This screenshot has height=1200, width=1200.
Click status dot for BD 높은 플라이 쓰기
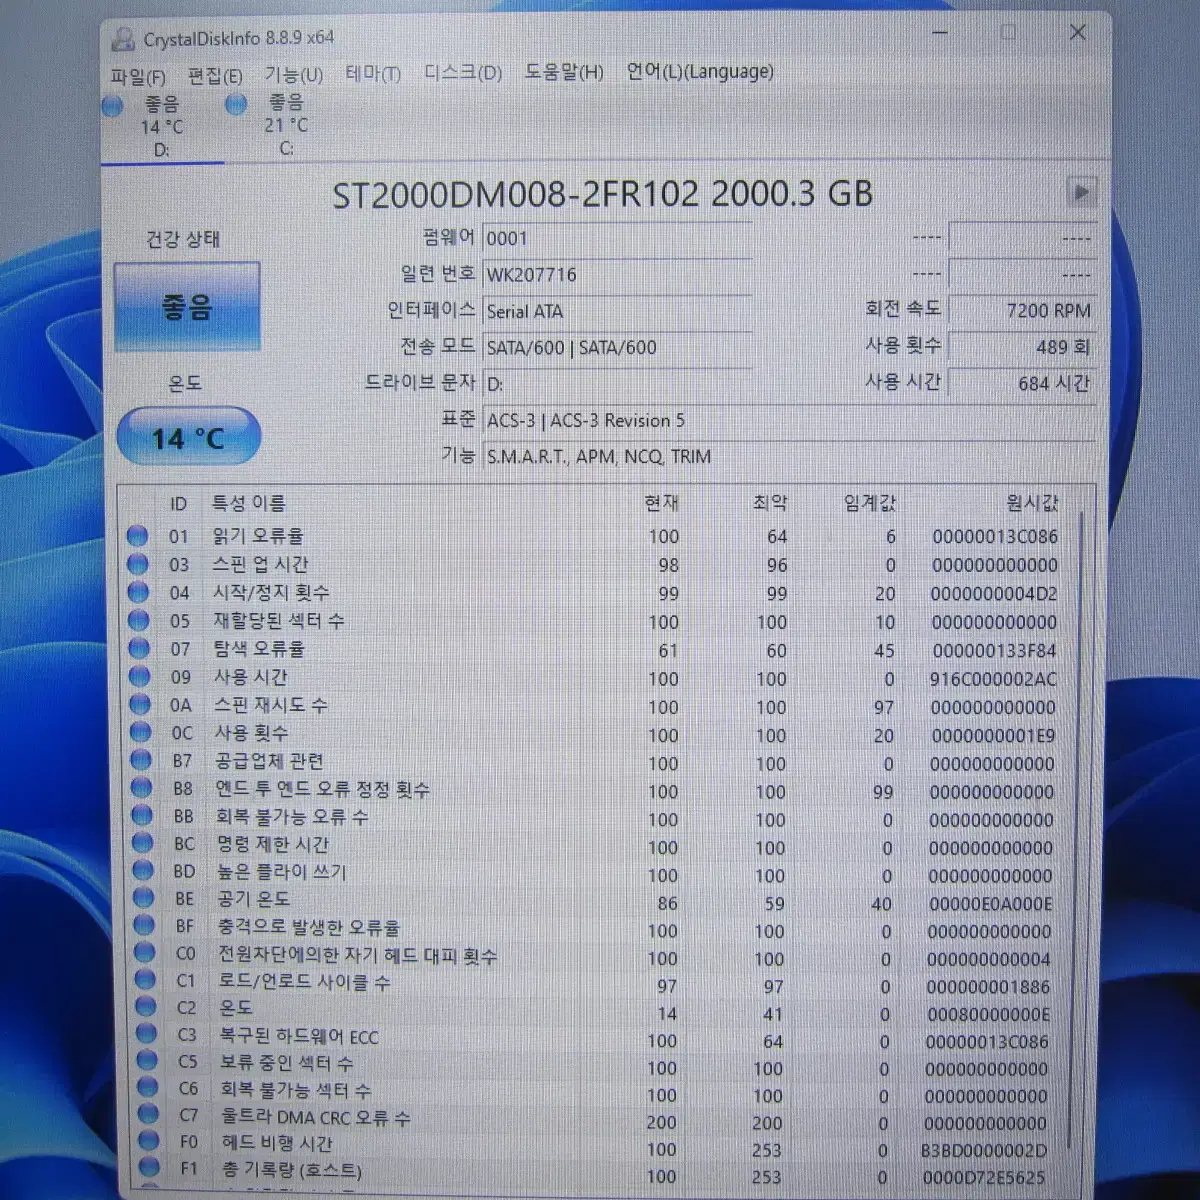(x=144, y=872)
